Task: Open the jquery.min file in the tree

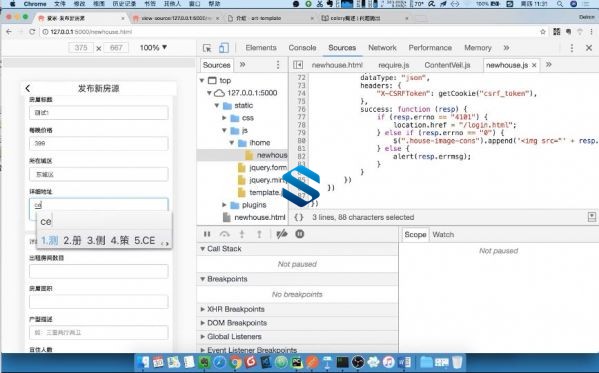Action: pos(262,180)
